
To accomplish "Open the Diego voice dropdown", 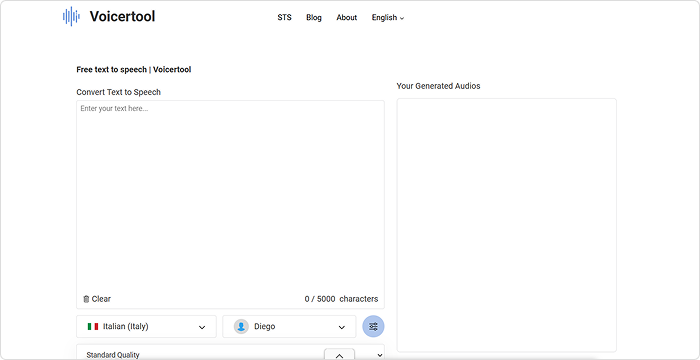I will [289, 327].
